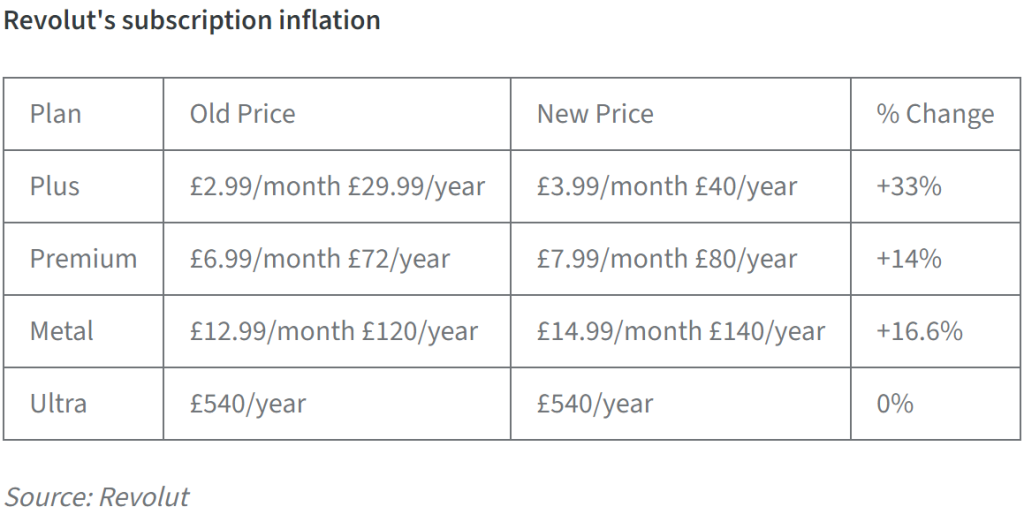Select the Ultra plan name cell

click(x=84, y=404)
